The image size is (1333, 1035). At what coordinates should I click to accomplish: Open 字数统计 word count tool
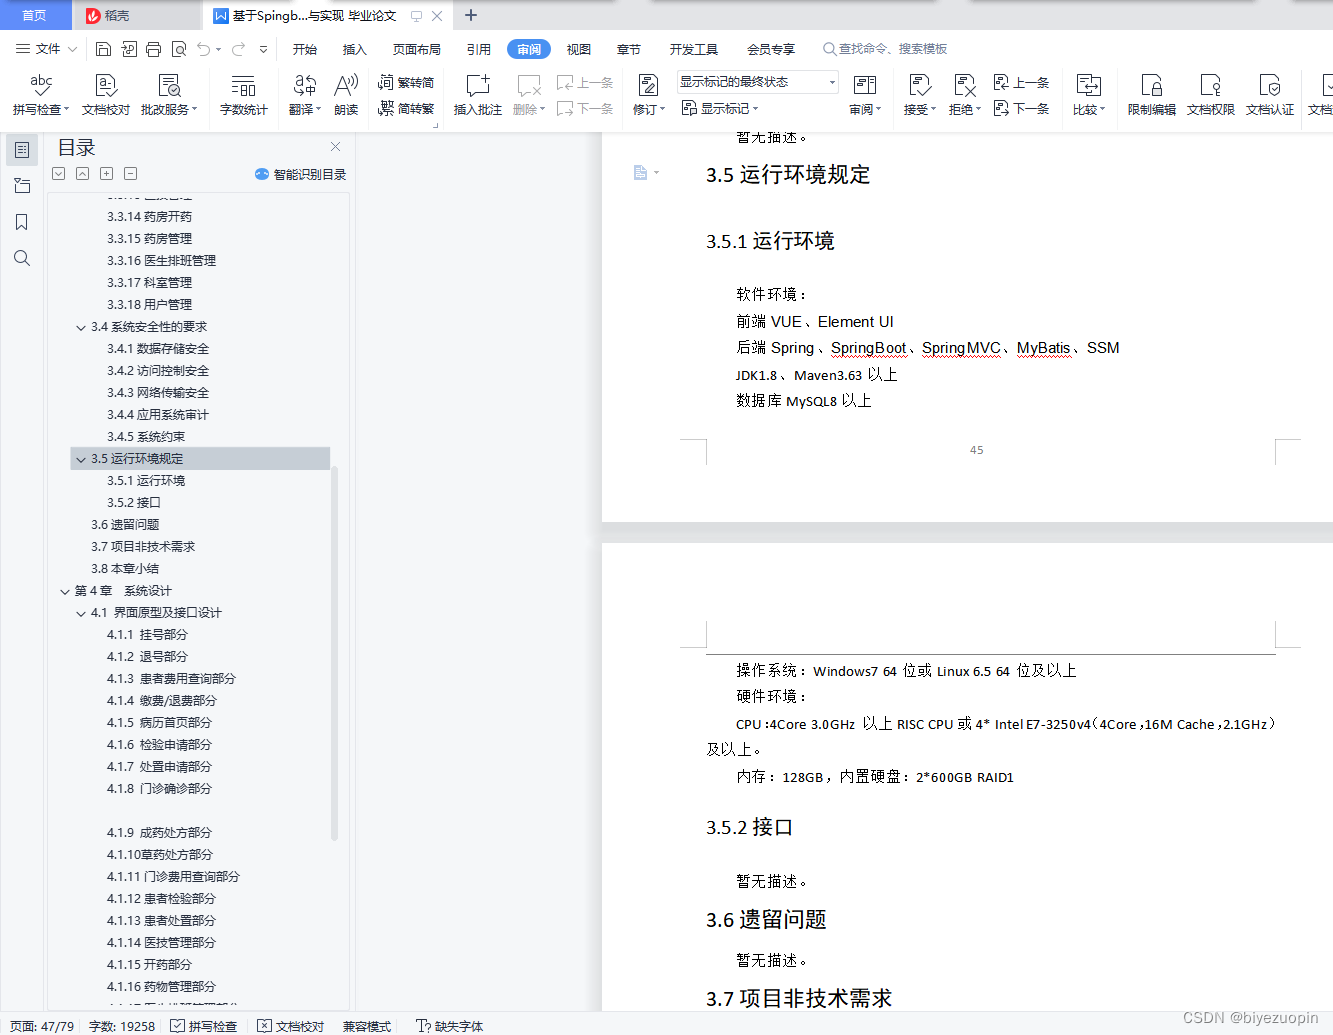pos(244,95)
